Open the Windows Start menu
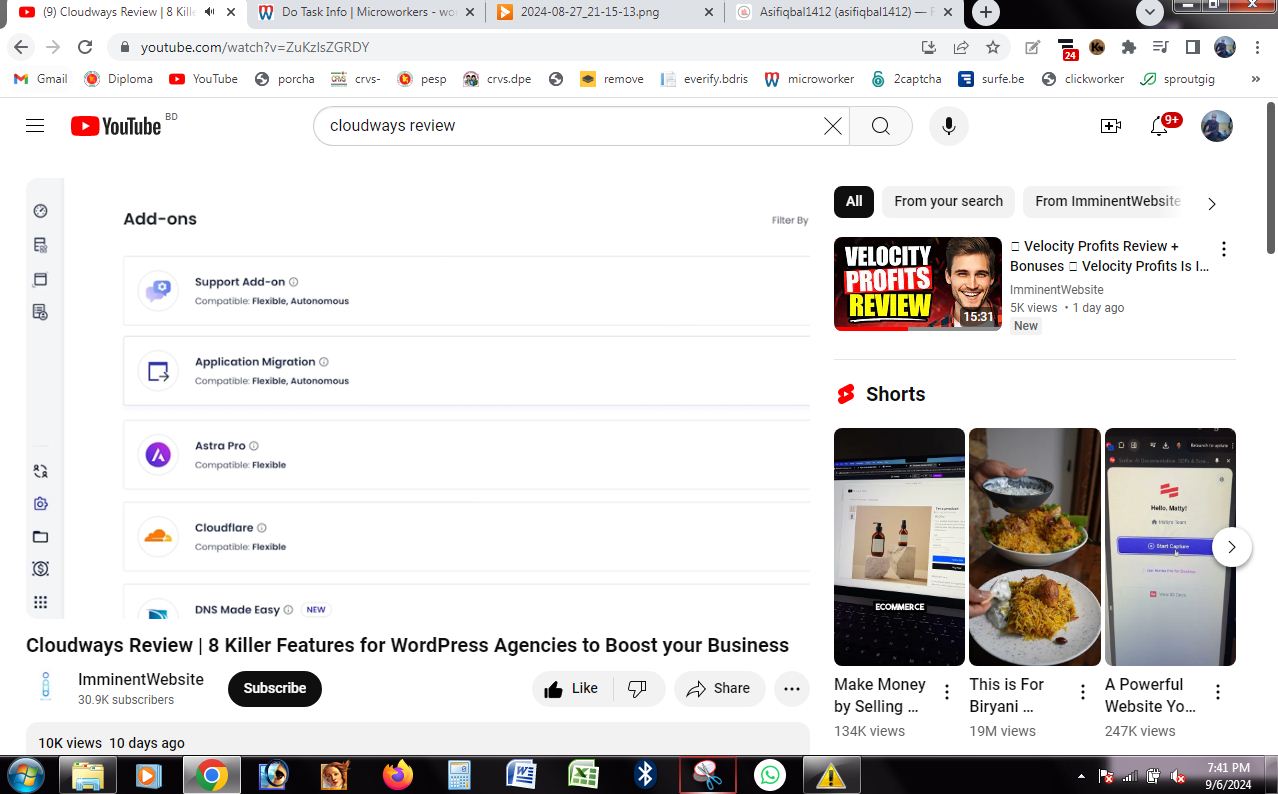 25,775
